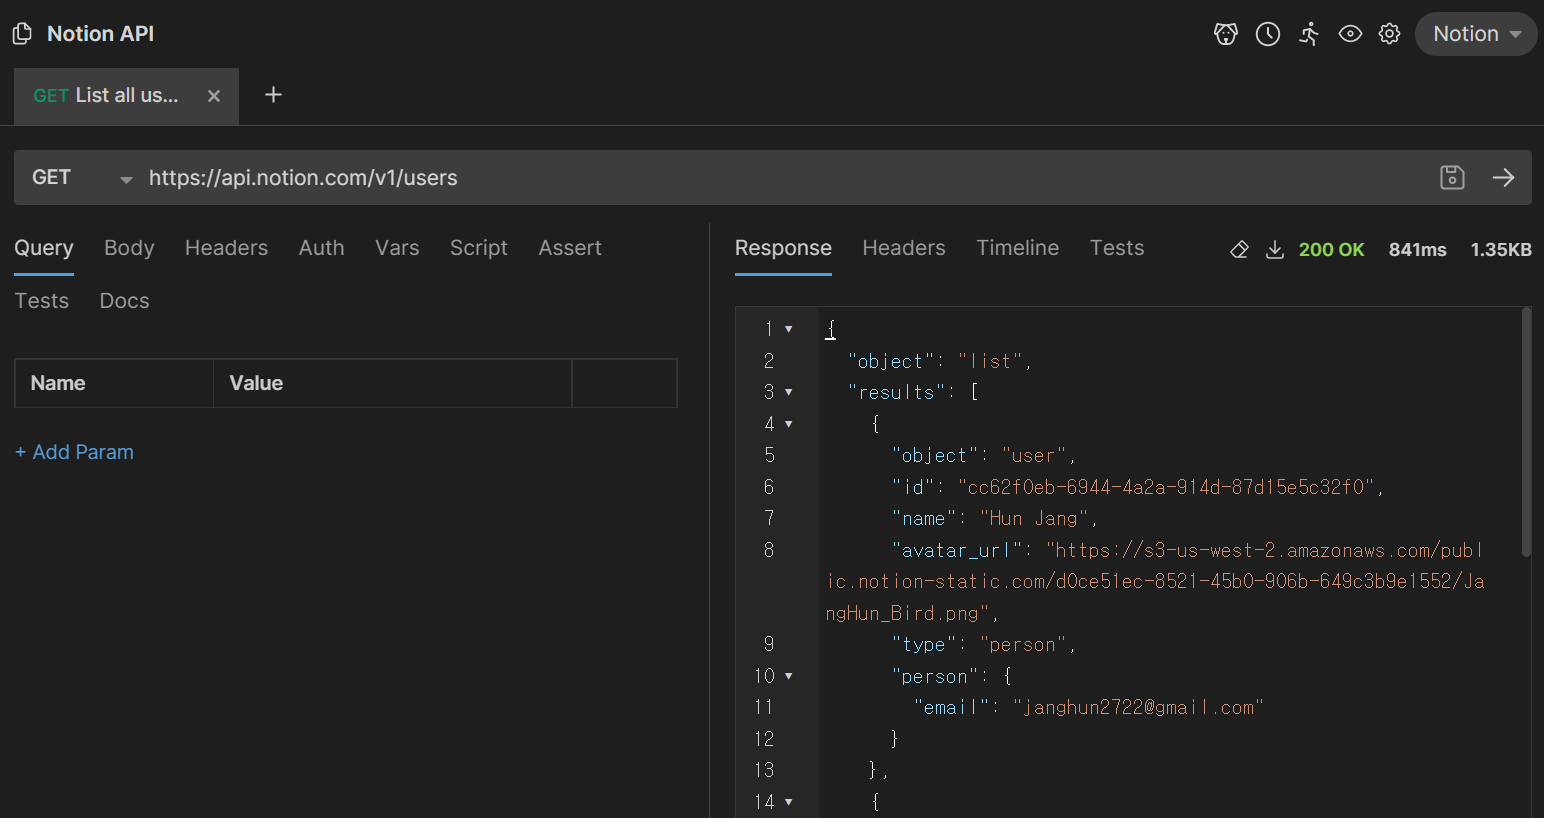Collapse the object fold arrow on line 4
Viewport: 1544px width, 818px height.
(789, 424)
